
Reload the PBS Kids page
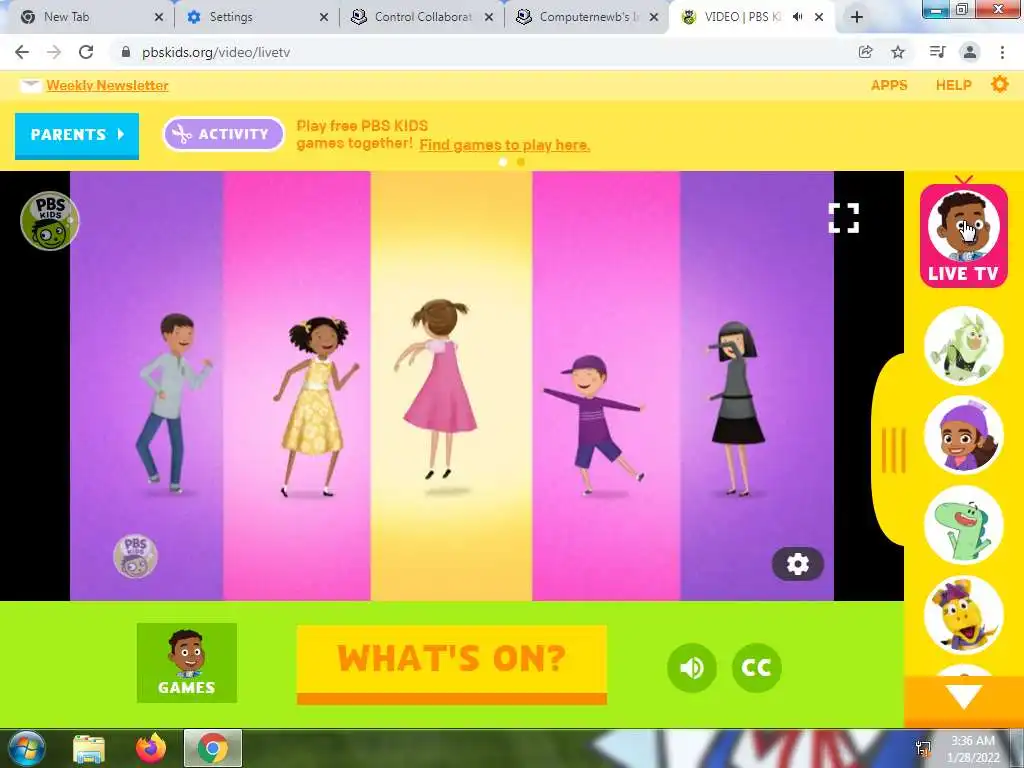click(86, 52)
